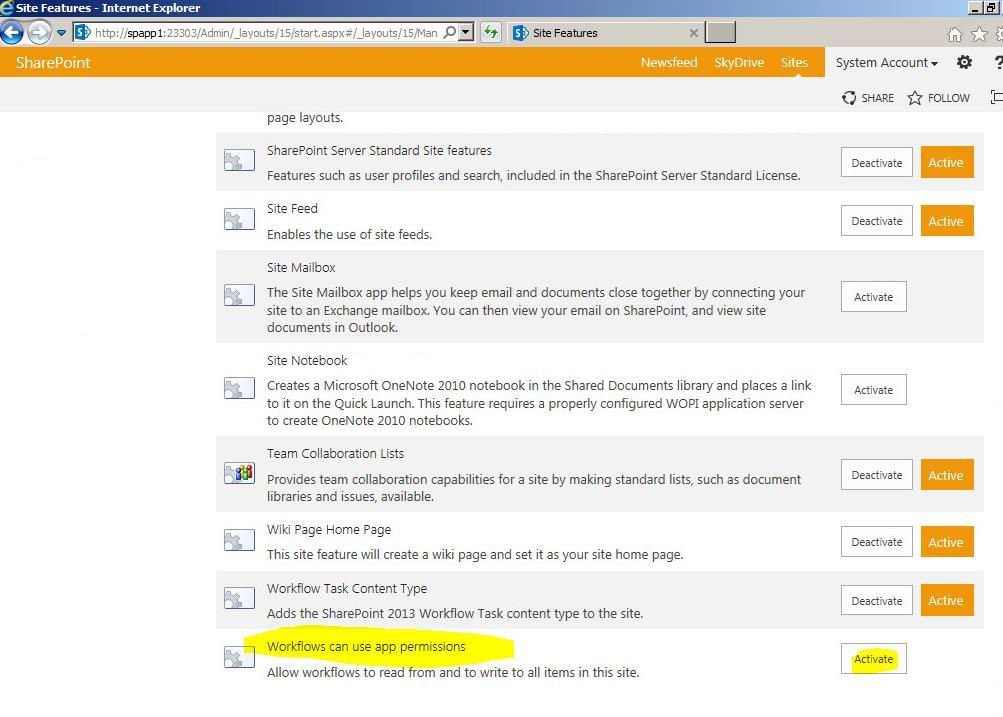Click the 'Workflow Task Content Type' title
Image resolution: width=1003 pixels, height=717 pixels.
point(347,588)
